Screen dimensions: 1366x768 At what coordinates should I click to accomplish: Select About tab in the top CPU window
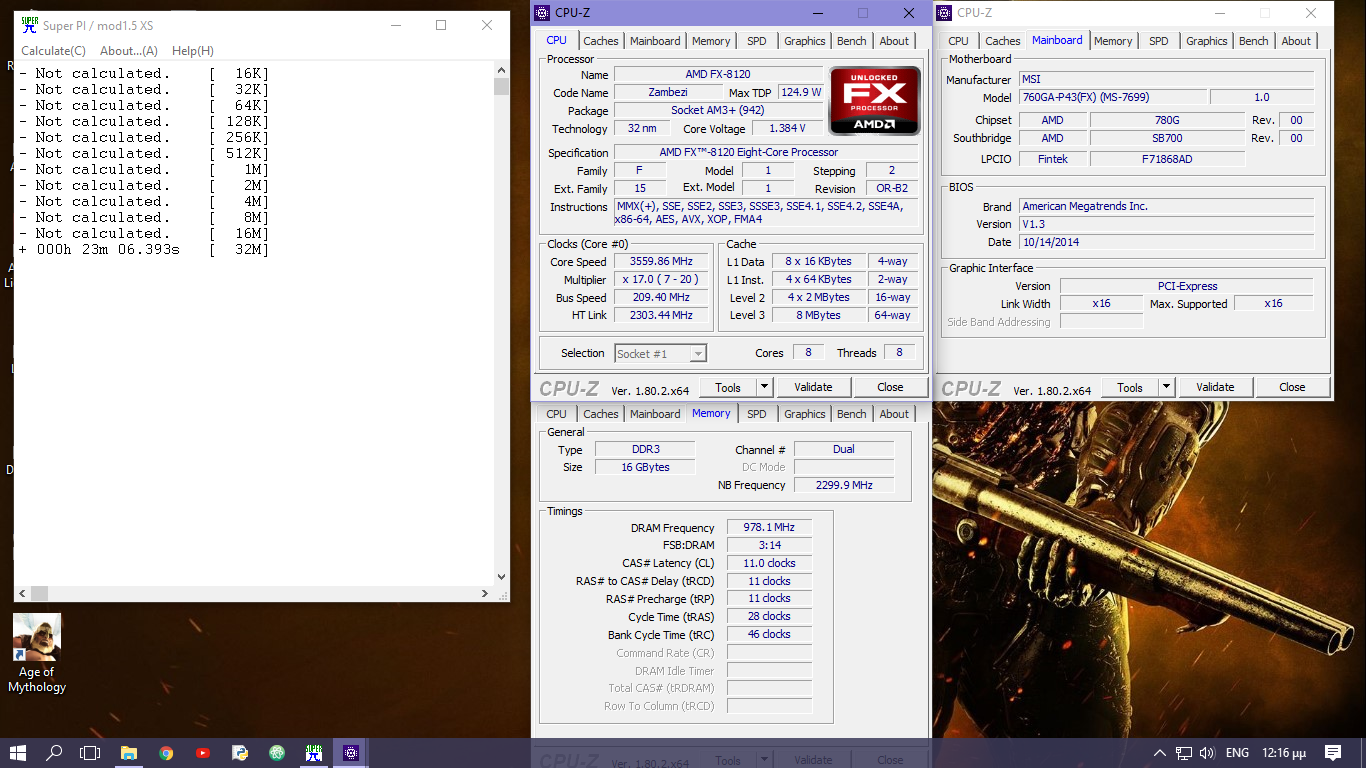coord(894,41)
